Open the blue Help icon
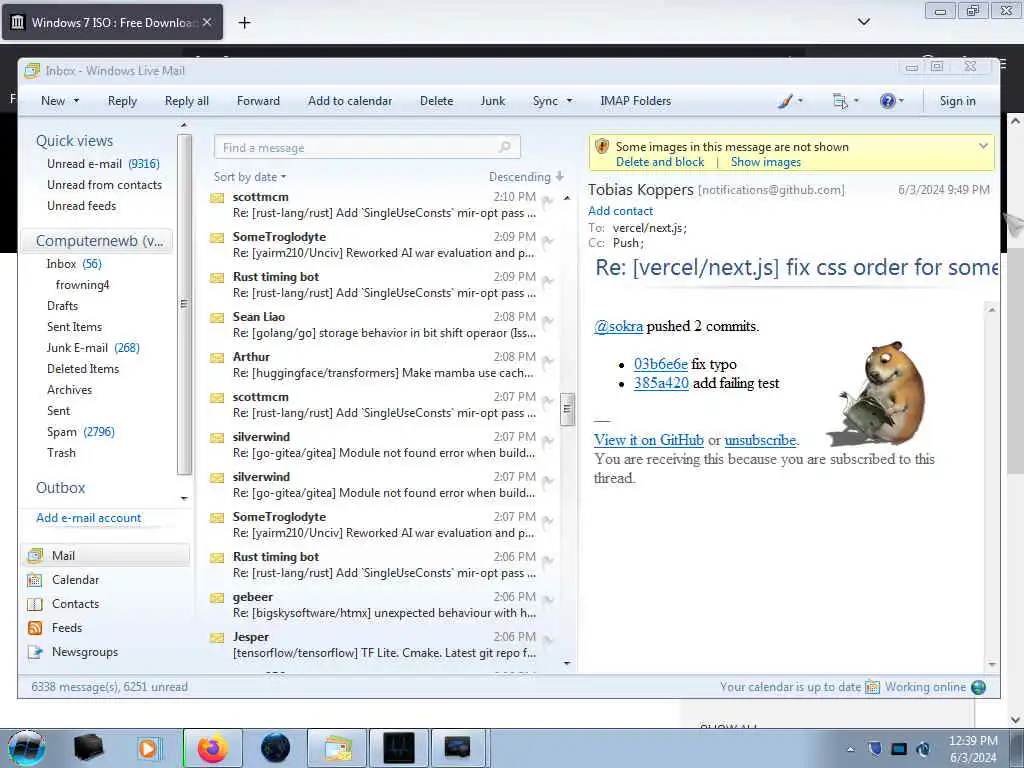 (x=887, y=101)
